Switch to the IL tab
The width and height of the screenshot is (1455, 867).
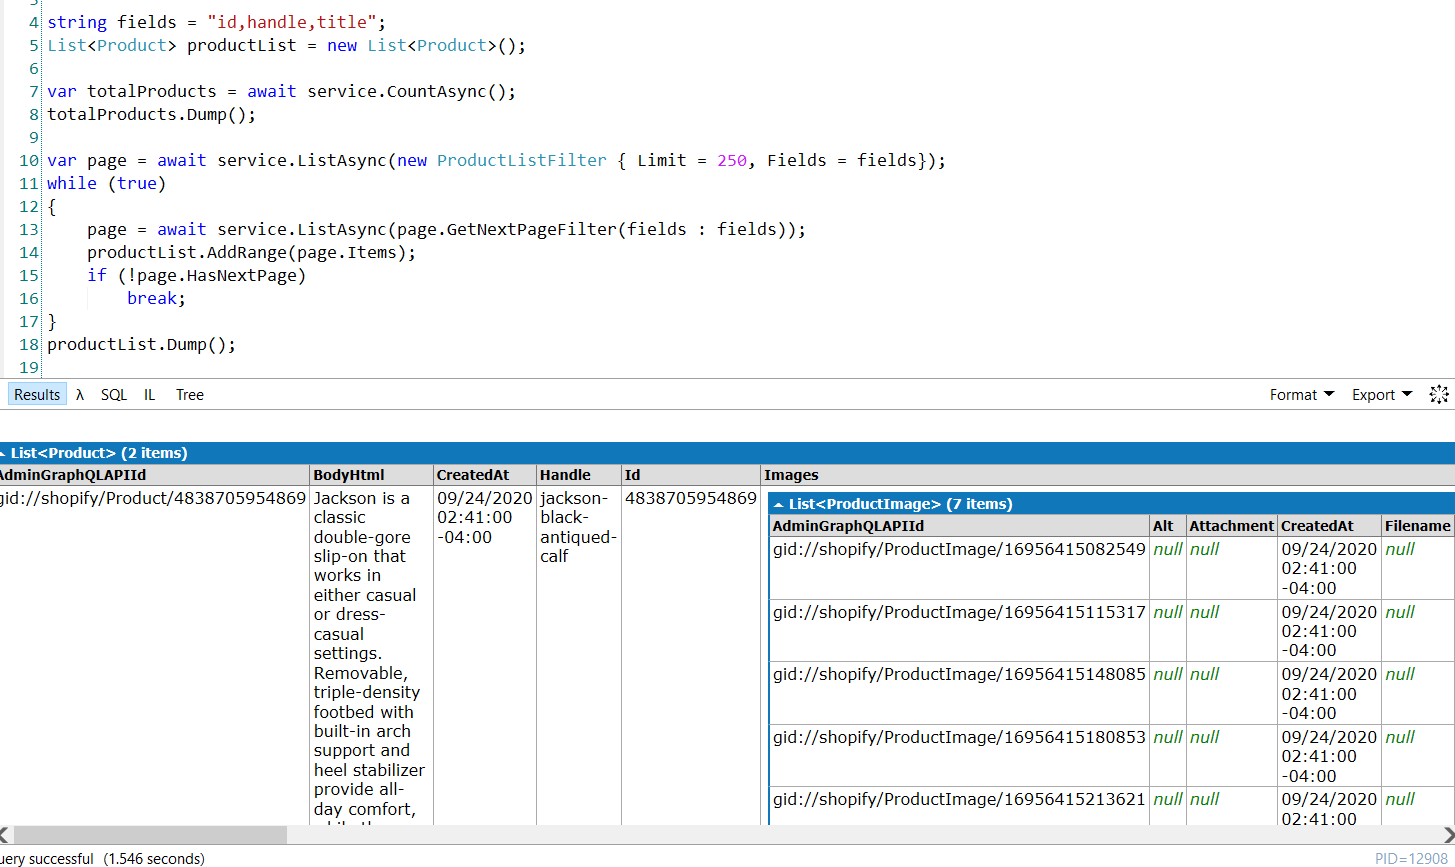[x=149, y=394]
